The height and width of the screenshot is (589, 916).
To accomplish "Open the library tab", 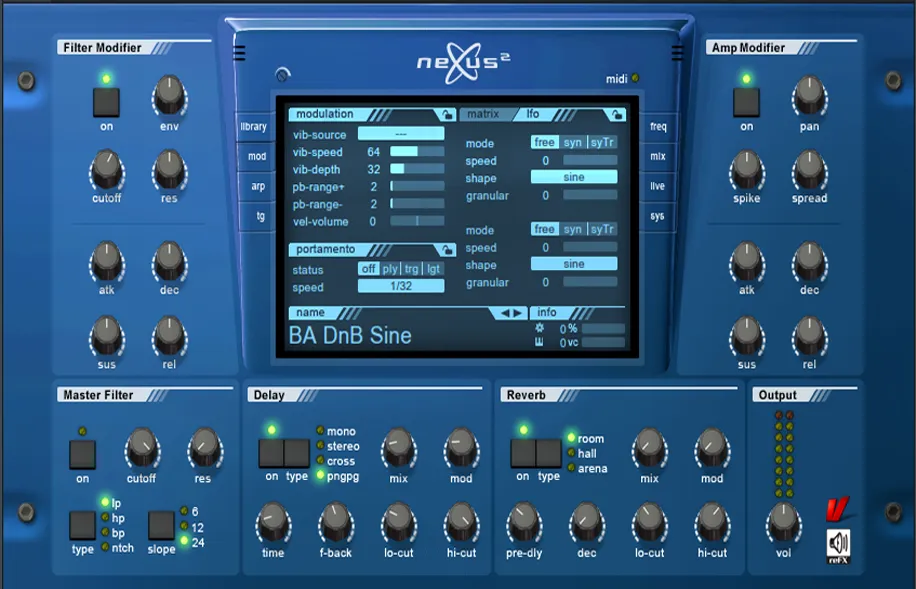I will [254, 127].
